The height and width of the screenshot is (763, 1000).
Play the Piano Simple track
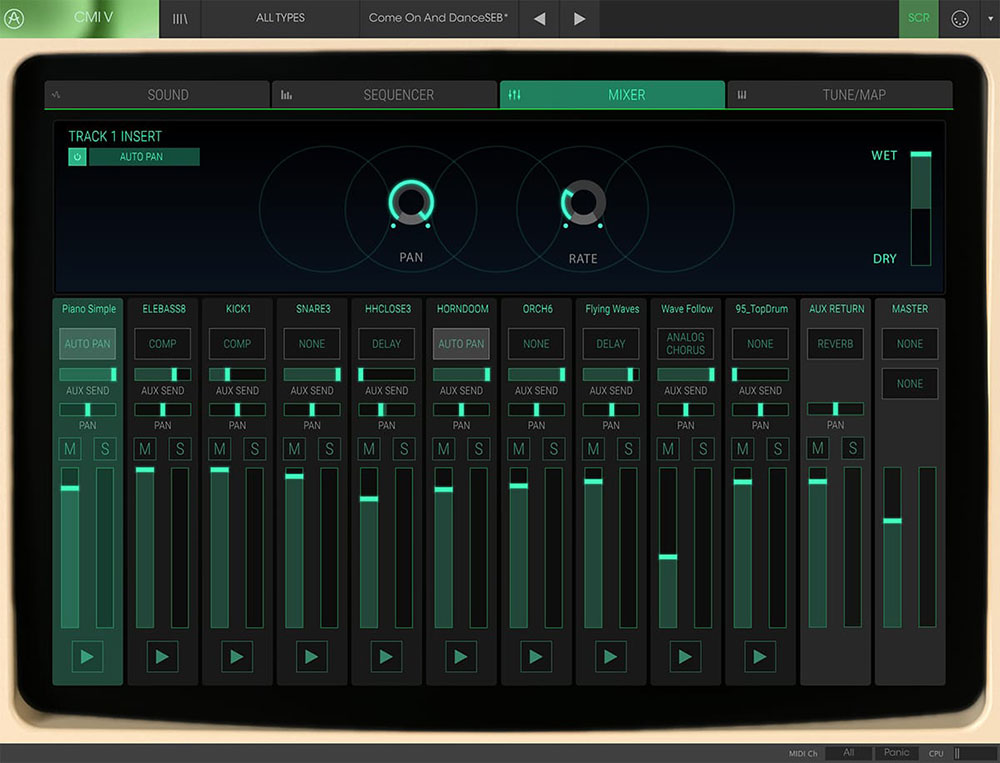(x=87, y=657)
